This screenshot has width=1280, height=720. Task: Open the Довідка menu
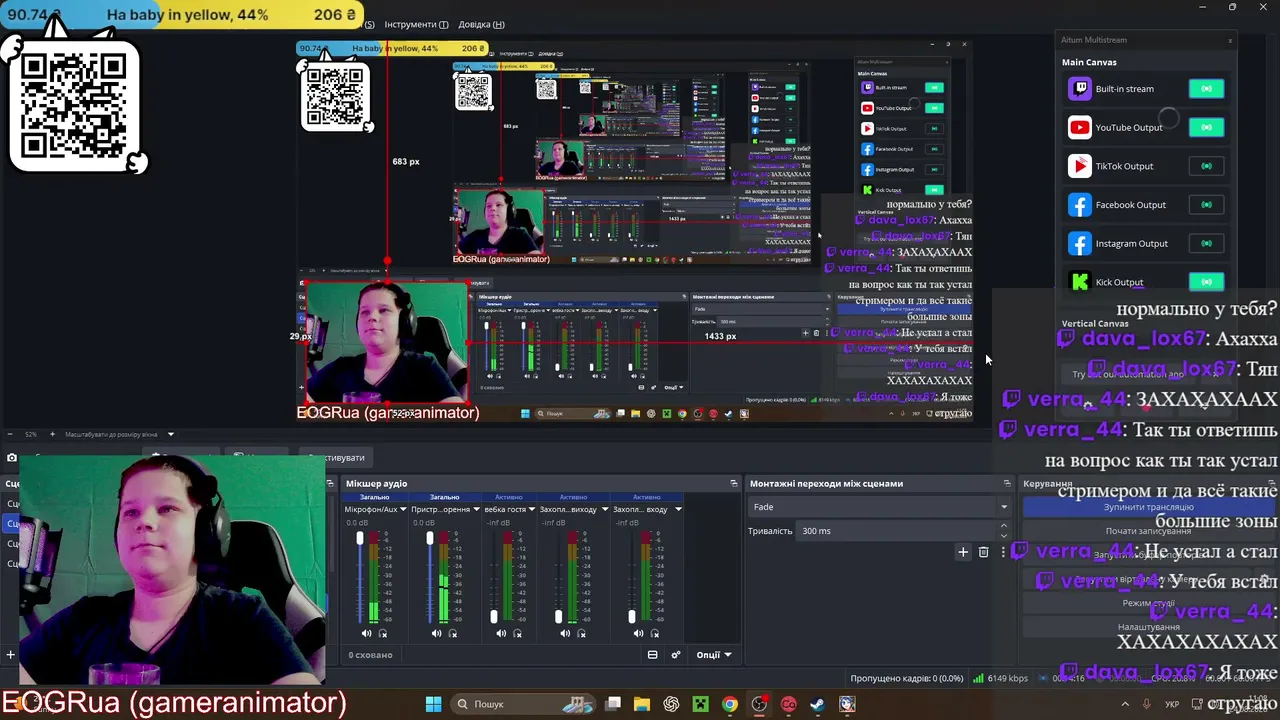(482, 24)
